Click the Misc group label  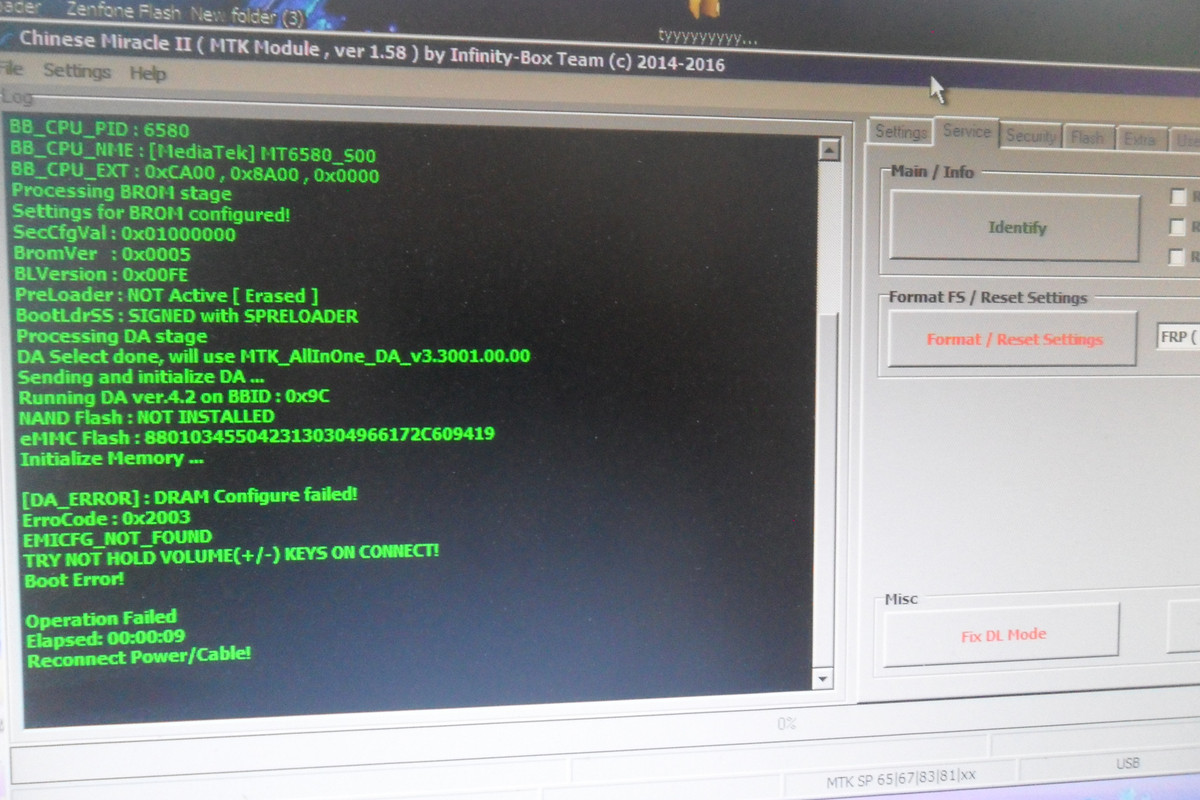click(900, 599)
